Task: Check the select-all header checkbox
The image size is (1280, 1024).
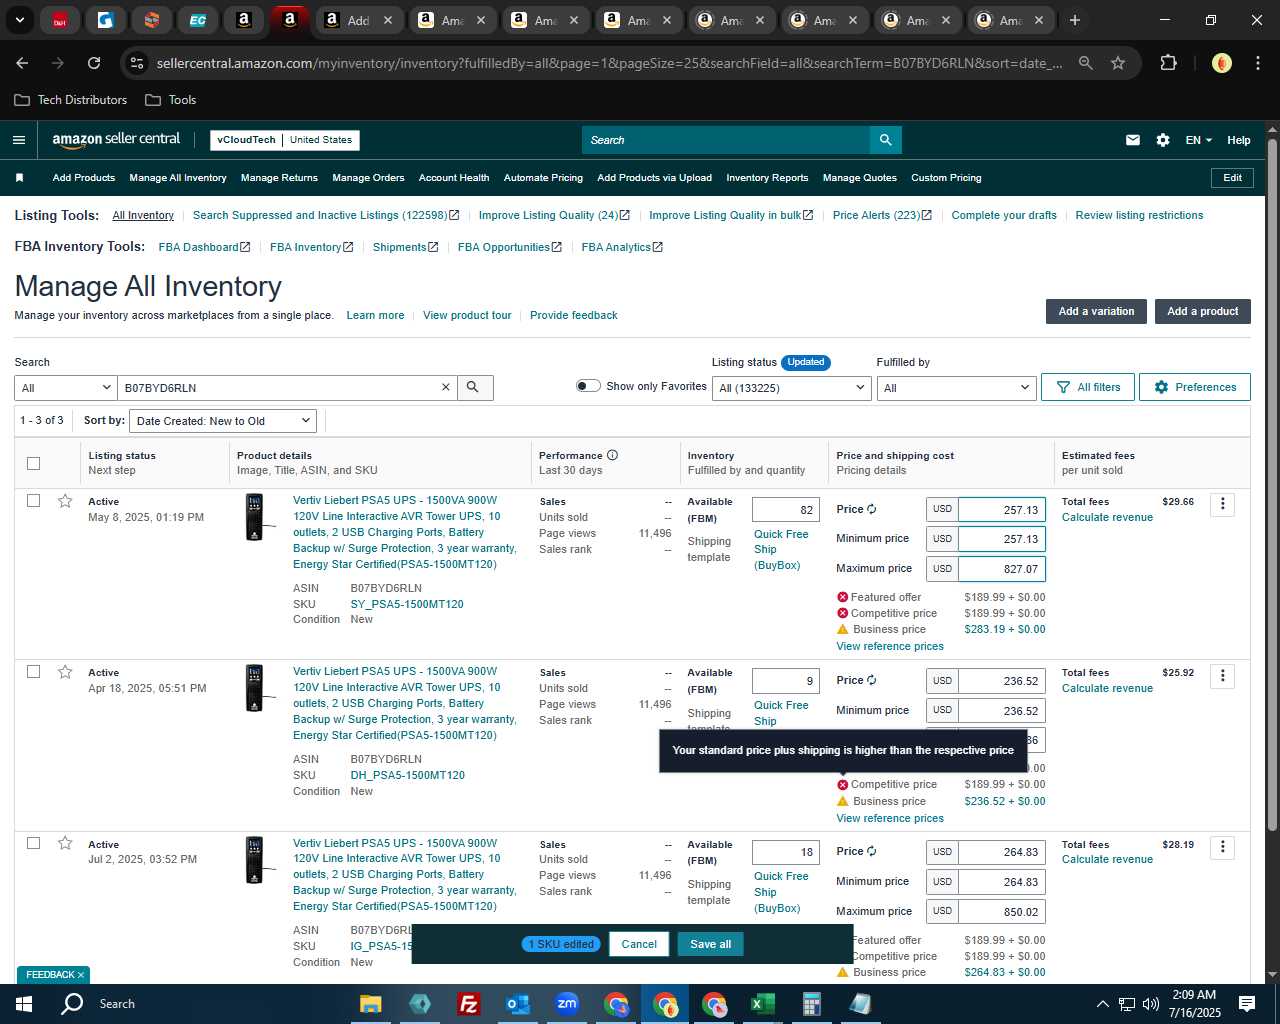Action: 33,463
